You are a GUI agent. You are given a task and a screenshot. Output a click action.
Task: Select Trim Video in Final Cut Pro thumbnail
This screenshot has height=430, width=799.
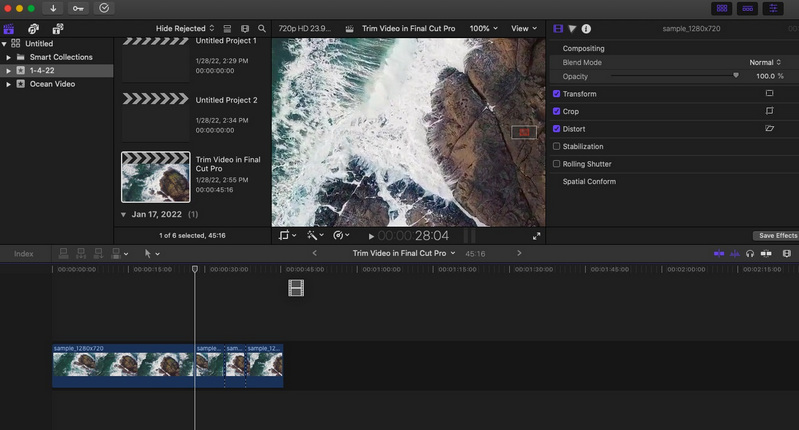tap(156, 177)
